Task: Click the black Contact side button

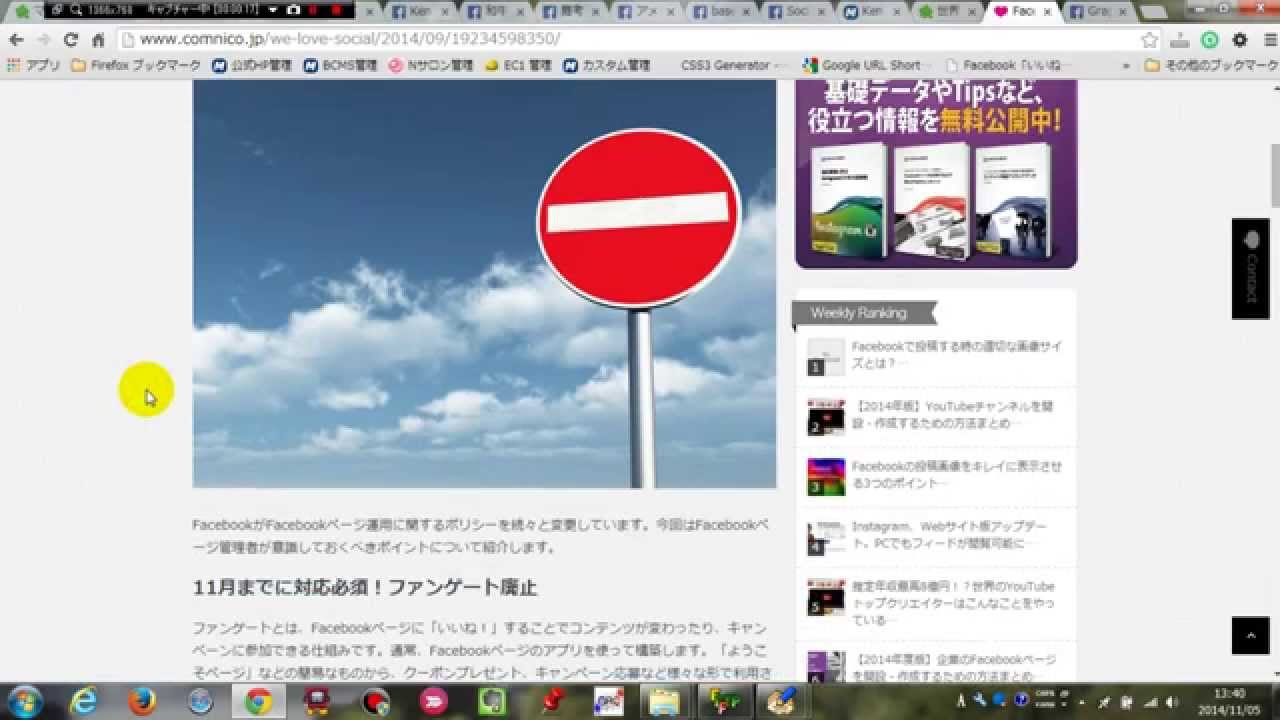Action: click(1250, 268)
